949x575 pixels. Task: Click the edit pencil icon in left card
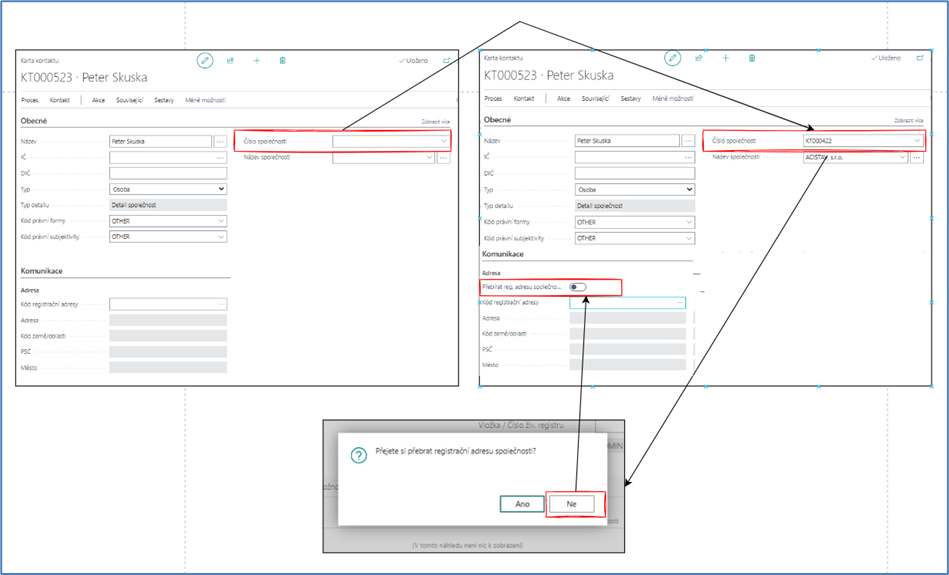coord(205,61)
